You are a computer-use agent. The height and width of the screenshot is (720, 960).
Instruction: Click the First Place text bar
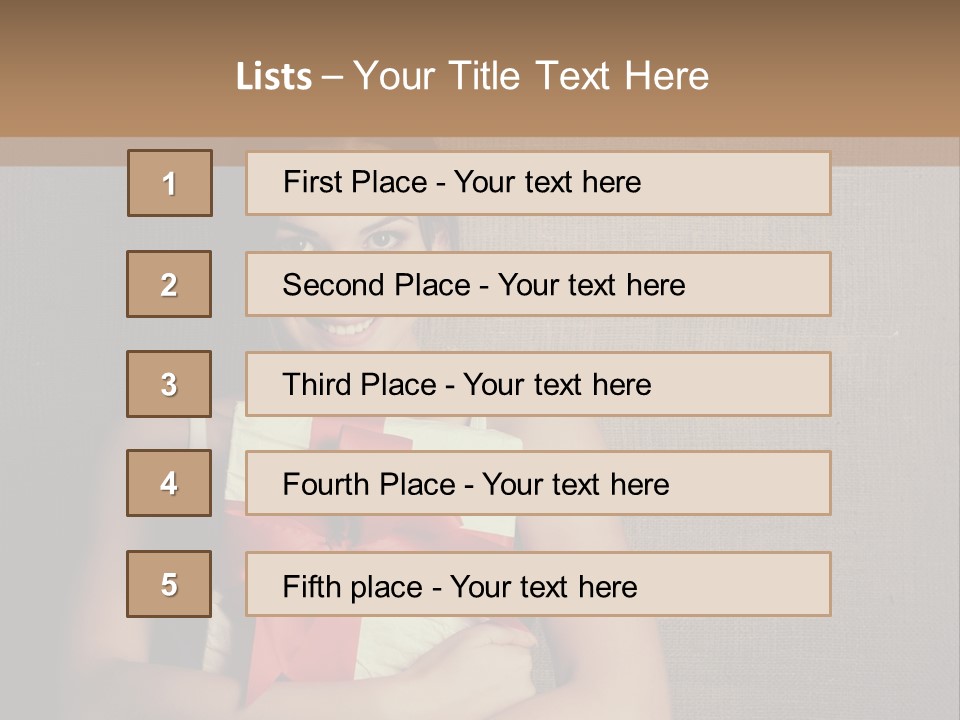coord(538,183)
